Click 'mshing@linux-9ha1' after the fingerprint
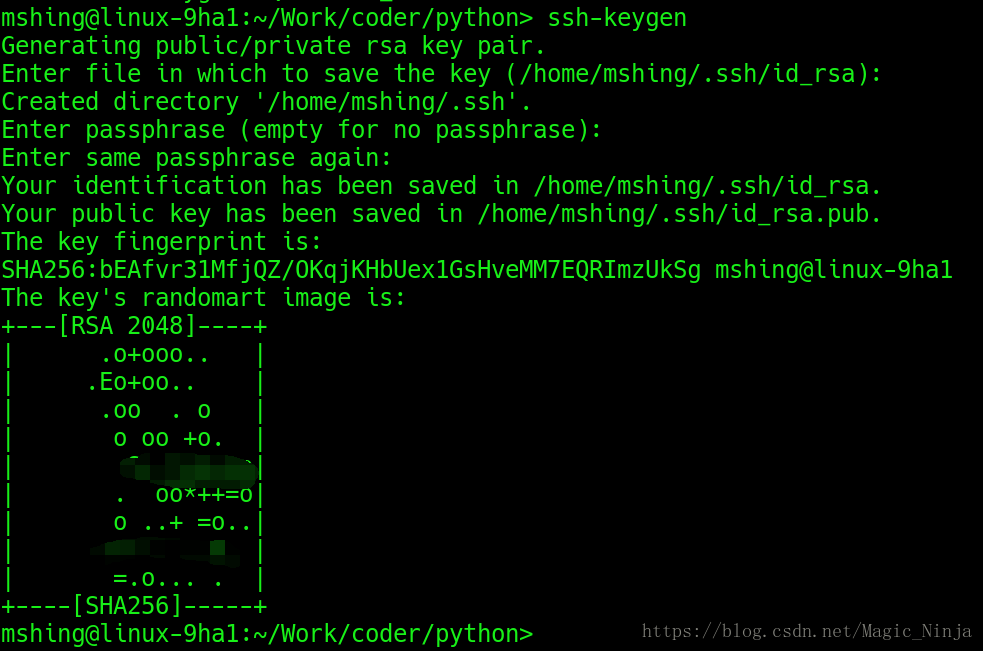983x651 pixels. 834,270
